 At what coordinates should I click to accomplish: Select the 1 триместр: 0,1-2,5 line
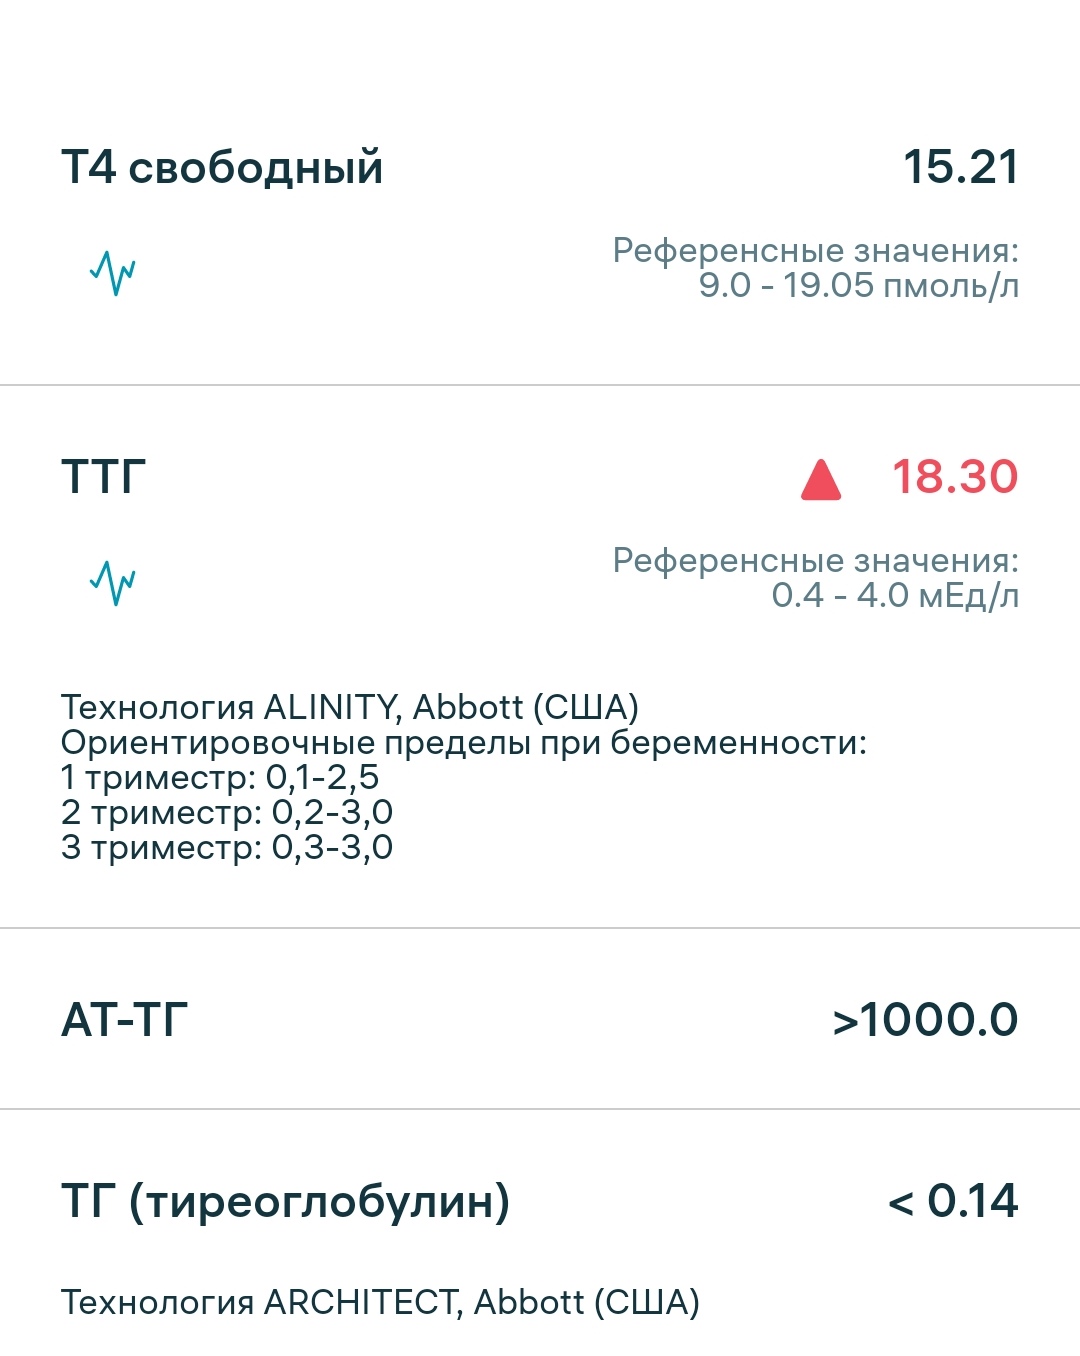click(x=220, y=777)
